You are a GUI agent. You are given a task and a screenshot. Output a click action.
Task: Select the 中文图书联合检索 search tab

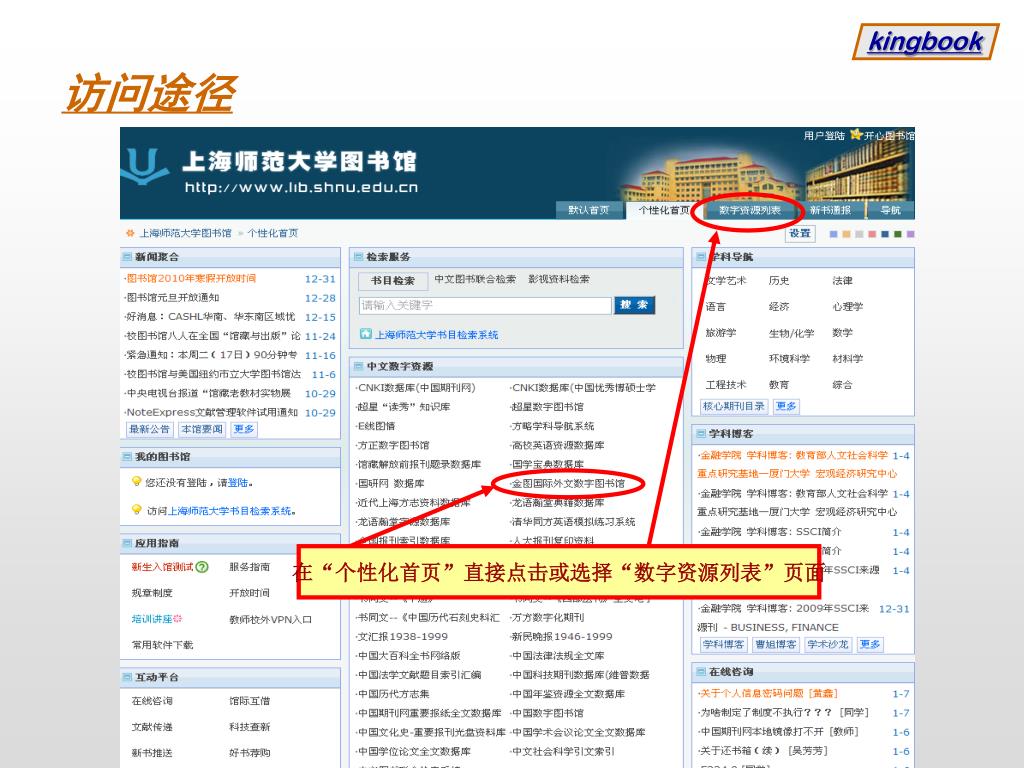click(x=475, y=279)
